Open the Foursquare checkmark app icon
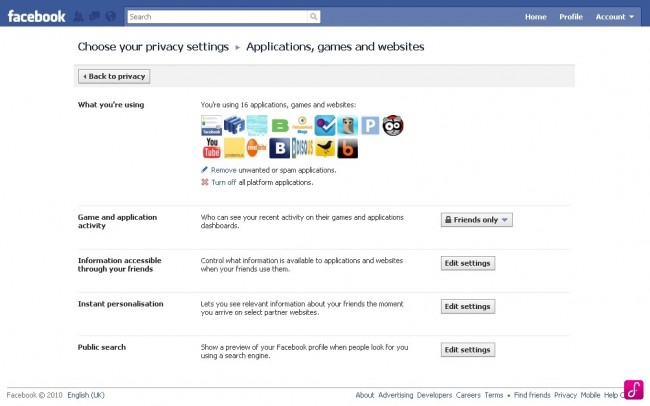This screenshot has height=406, width=650. pos(325,126)
